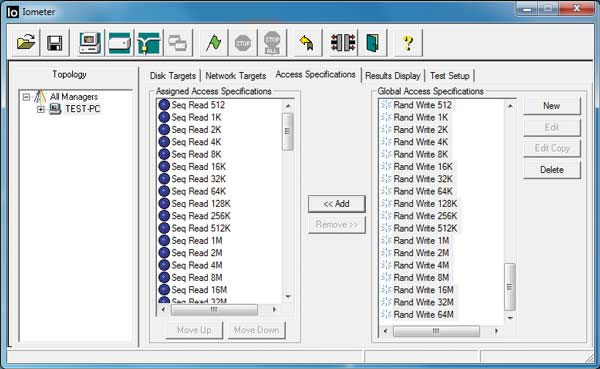Exit Iometer using the door icon
The width and height of the screenshot is (600, 369).
coord(372,42)
